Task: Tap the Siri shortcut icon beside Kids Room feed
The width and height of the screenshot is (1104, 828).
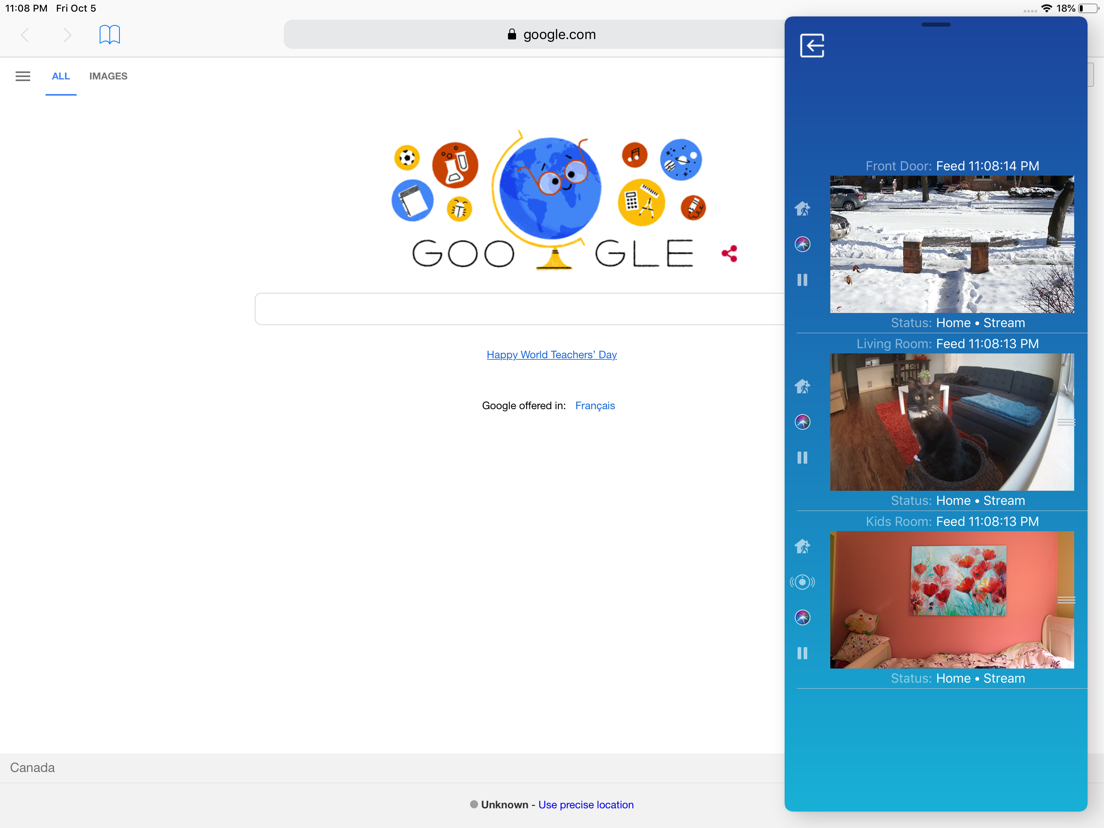Action: tap(802, 617)
